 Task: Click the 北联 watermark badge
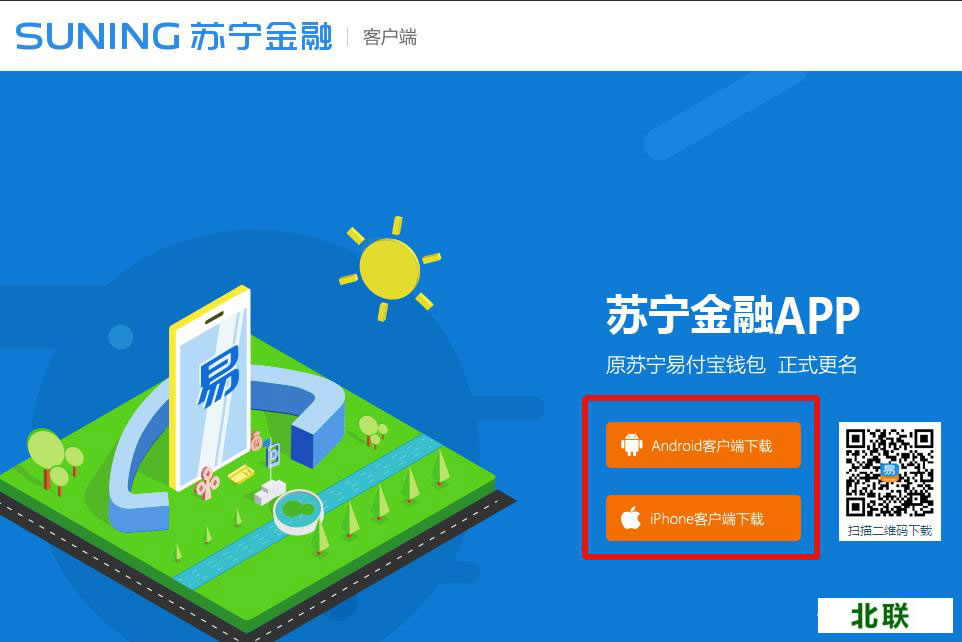click(885, 616)
